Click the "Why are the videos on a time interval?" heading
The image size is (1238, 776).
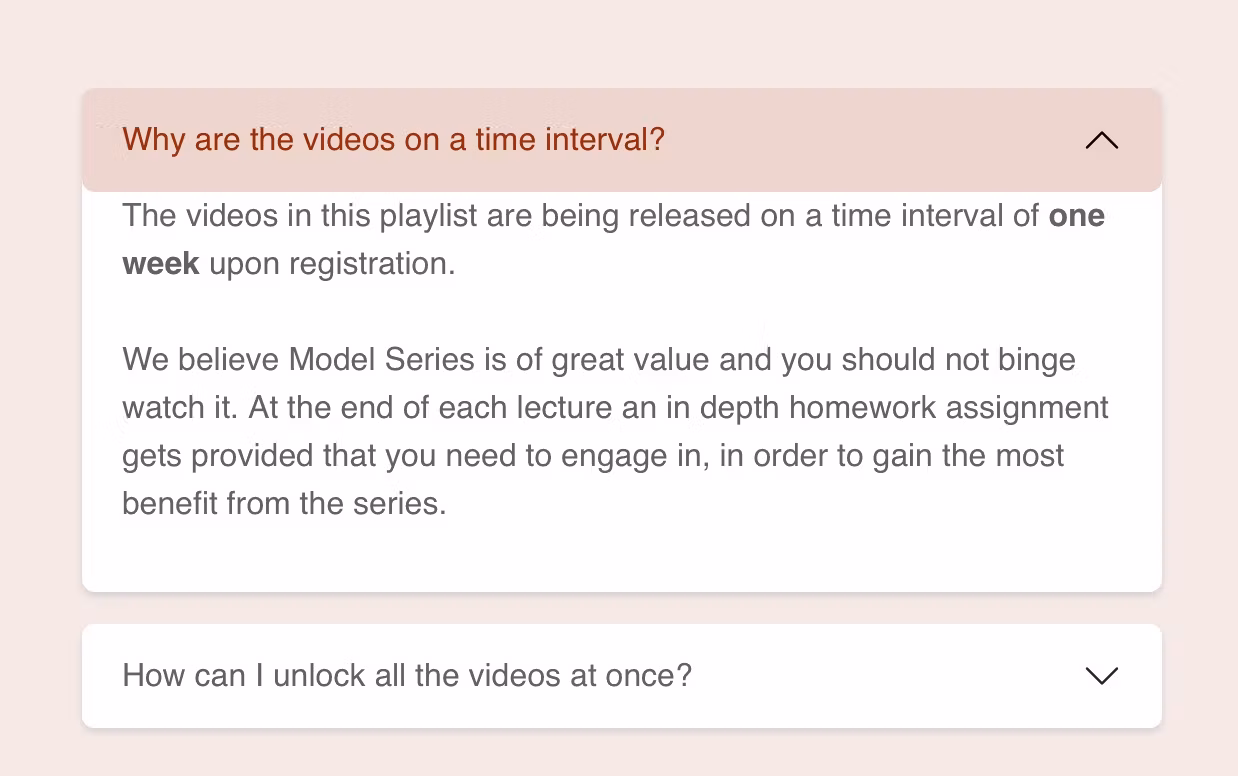click(x=393, y=140)
